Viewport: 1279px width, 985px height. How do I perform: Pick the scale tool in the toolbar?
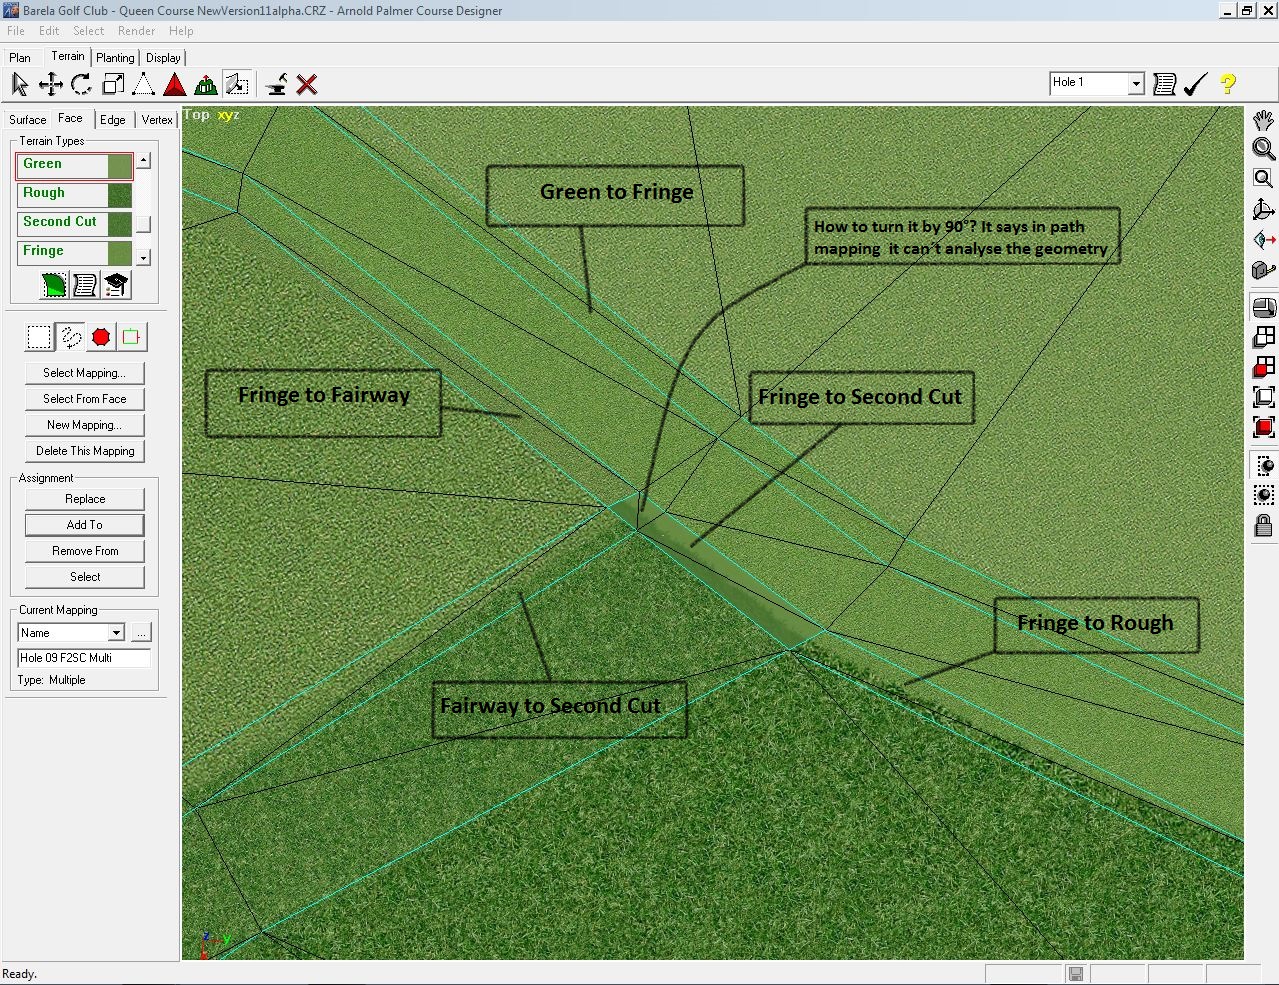[113, 85]
